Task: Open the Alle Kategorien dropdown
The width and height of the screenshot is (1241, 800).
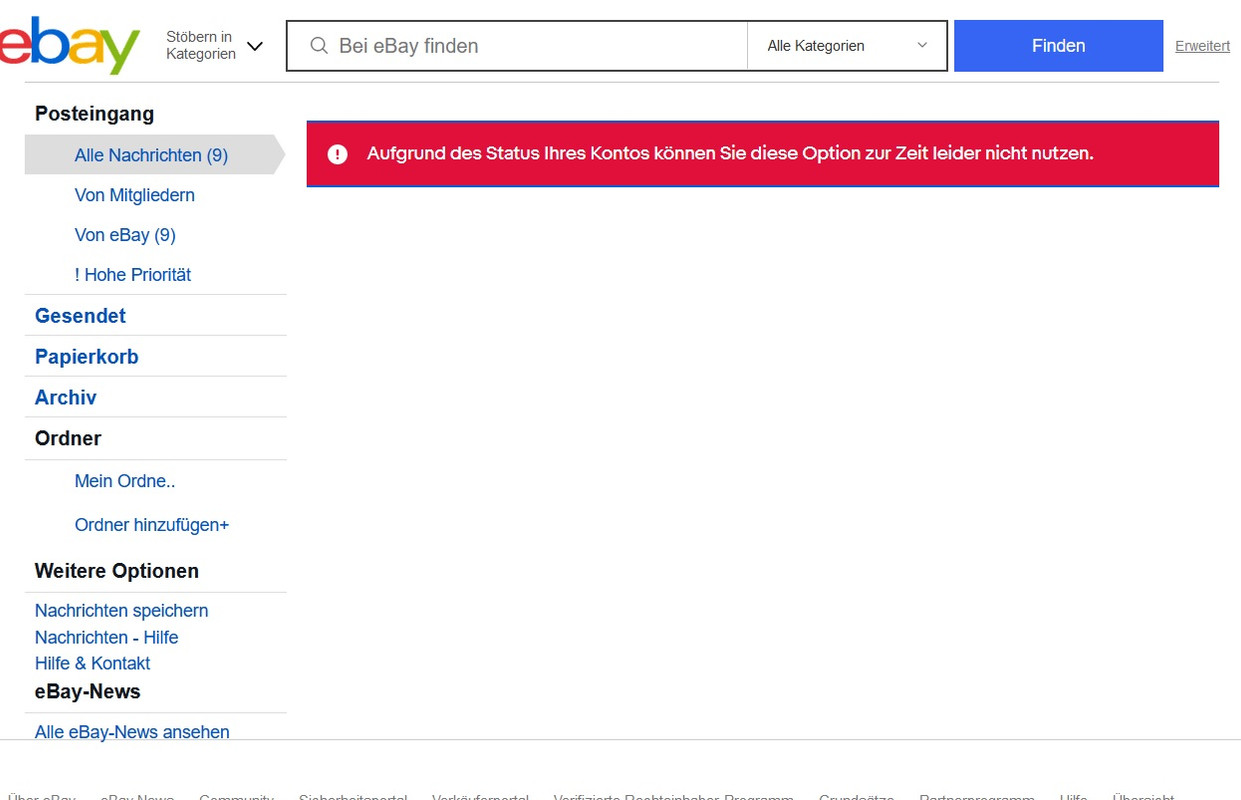Action: pos(847,46)
